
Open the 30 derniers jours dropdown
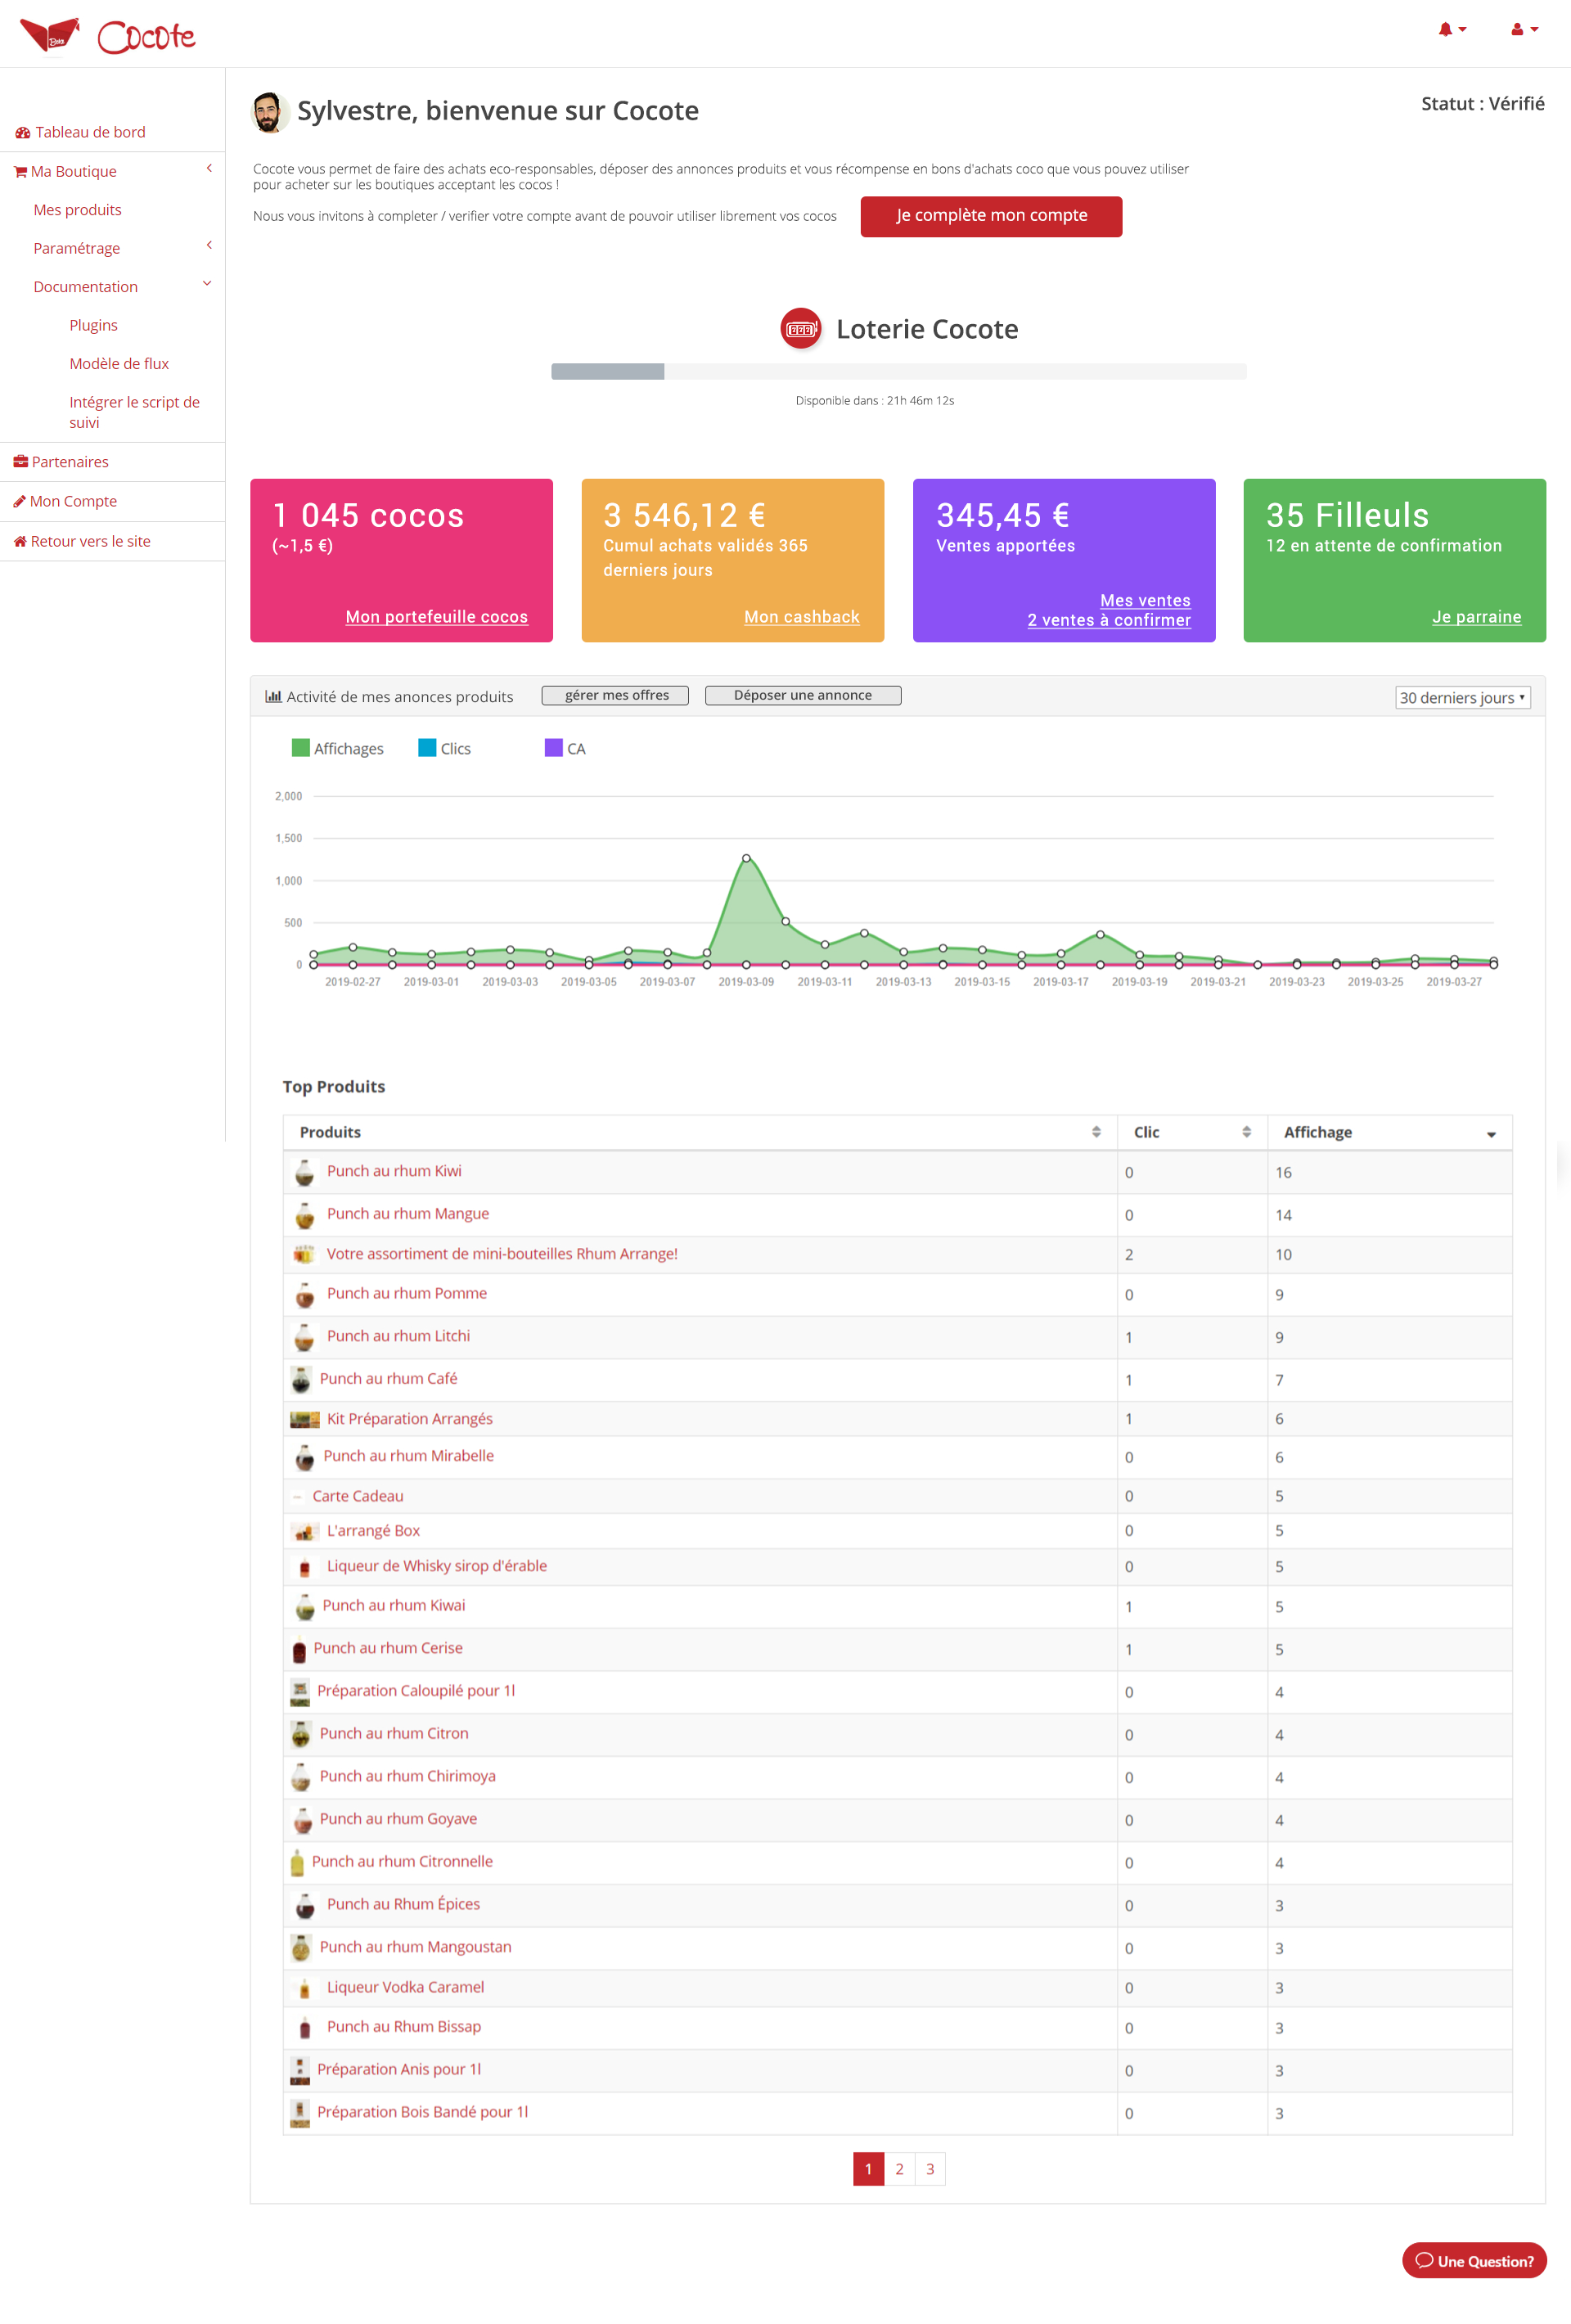coord(1462,698)
